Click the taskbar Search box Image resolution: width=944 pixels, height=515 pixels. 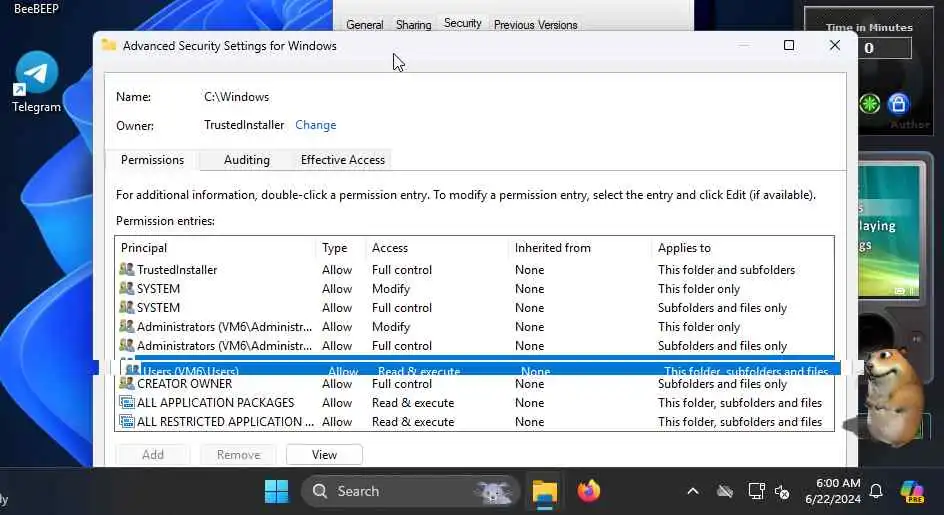(x=410, y=492)
